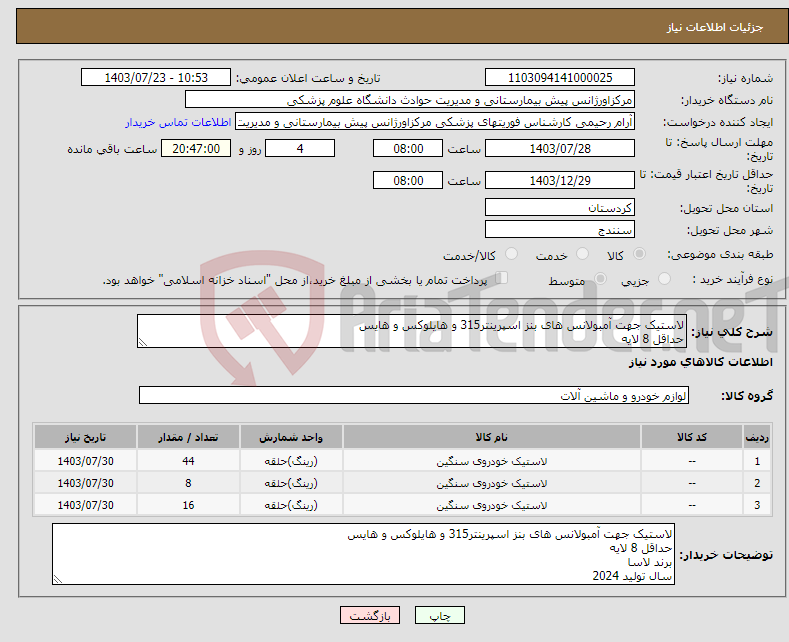Screen dimensions: 789x642
Task: Click the need date in row 3
Action: click(86, 505)
